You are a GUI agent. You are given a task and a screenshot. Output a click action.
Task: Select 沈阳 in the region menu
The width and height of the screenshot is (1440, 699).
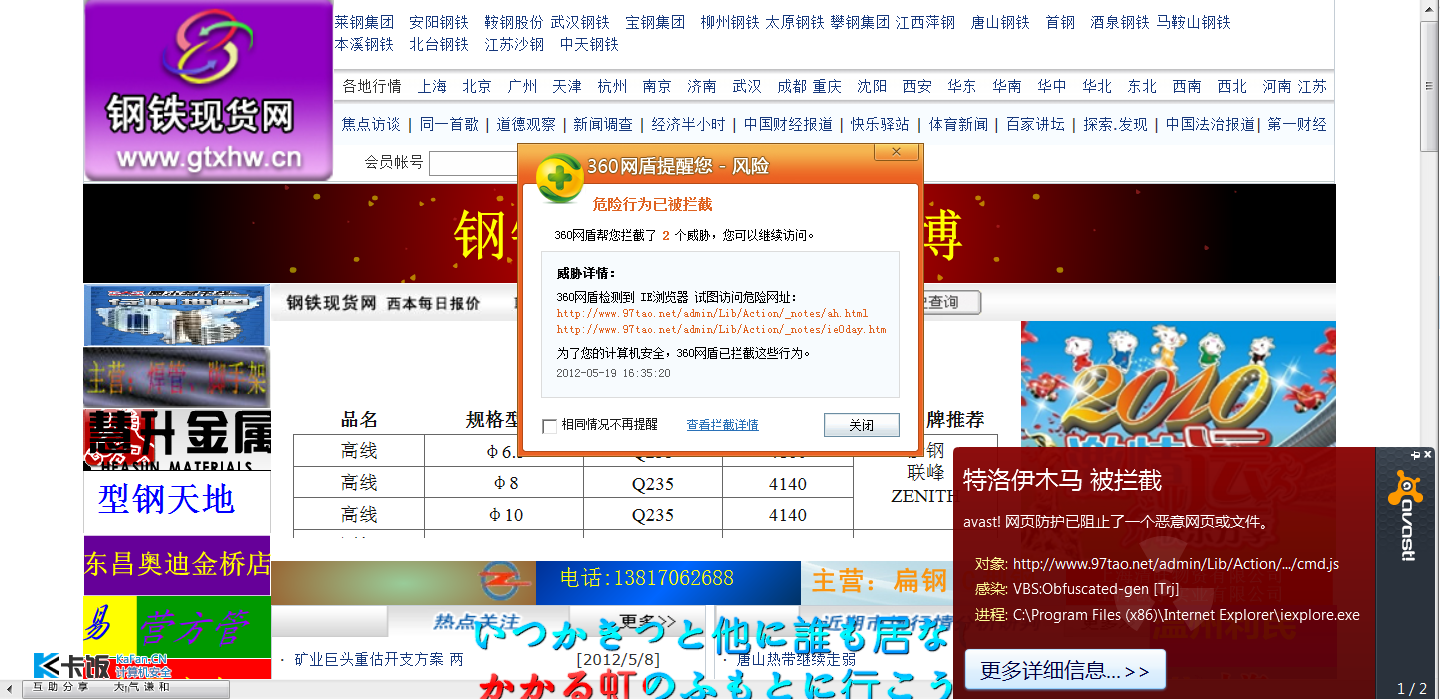pos(872,86)
